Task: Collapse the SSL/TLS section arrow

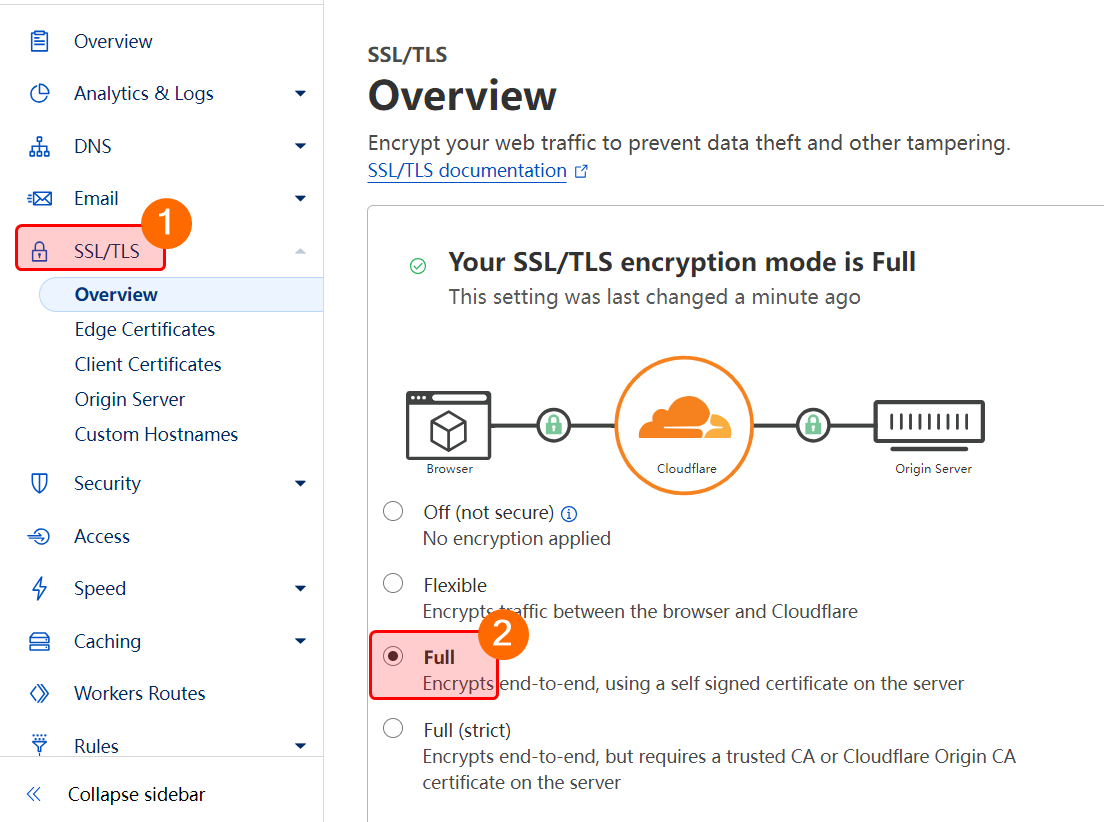Action: (300, 251)
